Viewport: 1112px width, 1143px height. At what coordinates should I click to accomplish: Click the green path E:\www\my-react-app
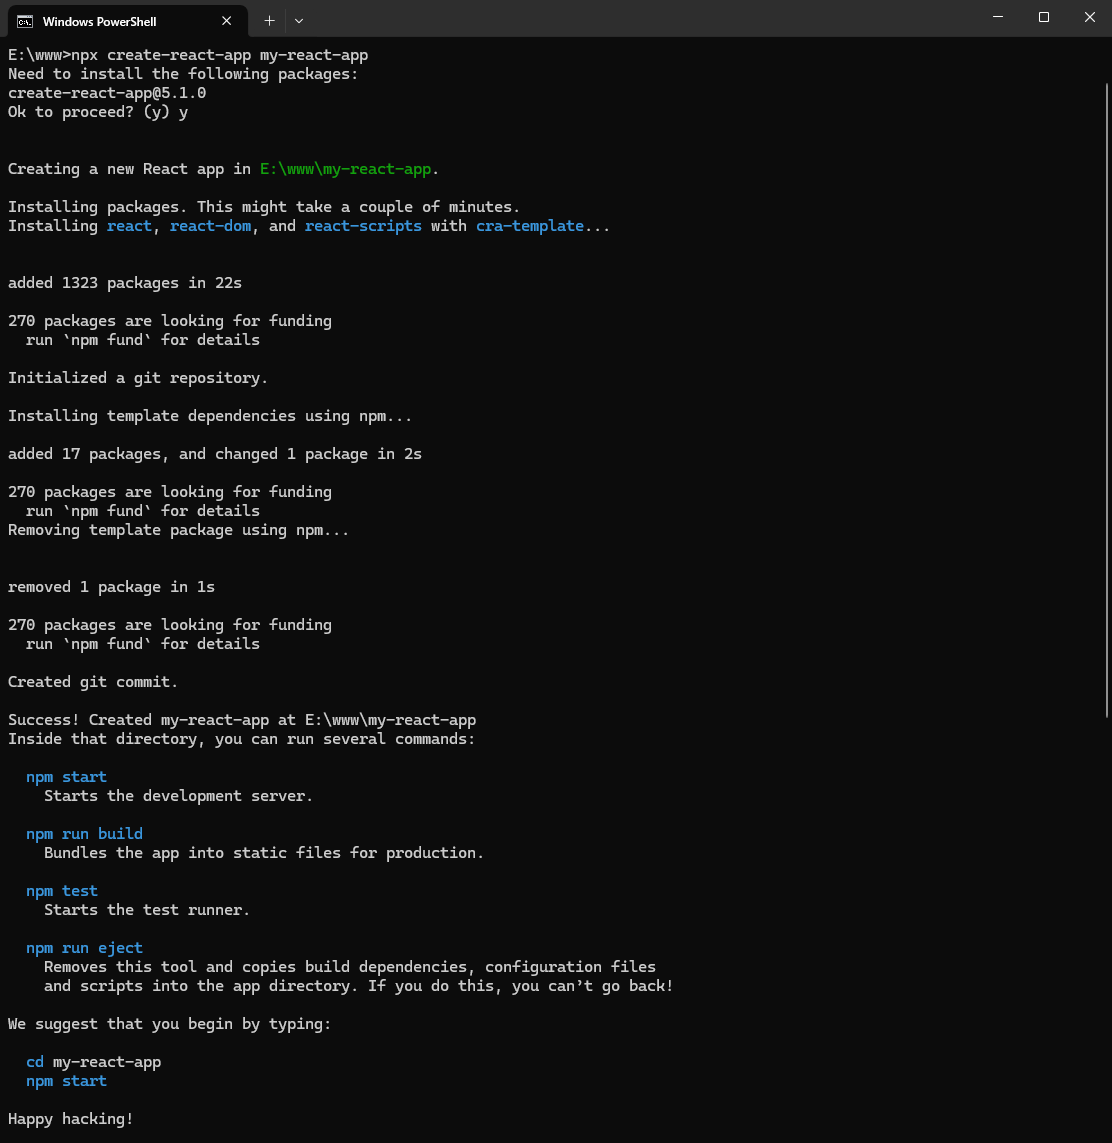pos(346,169)
